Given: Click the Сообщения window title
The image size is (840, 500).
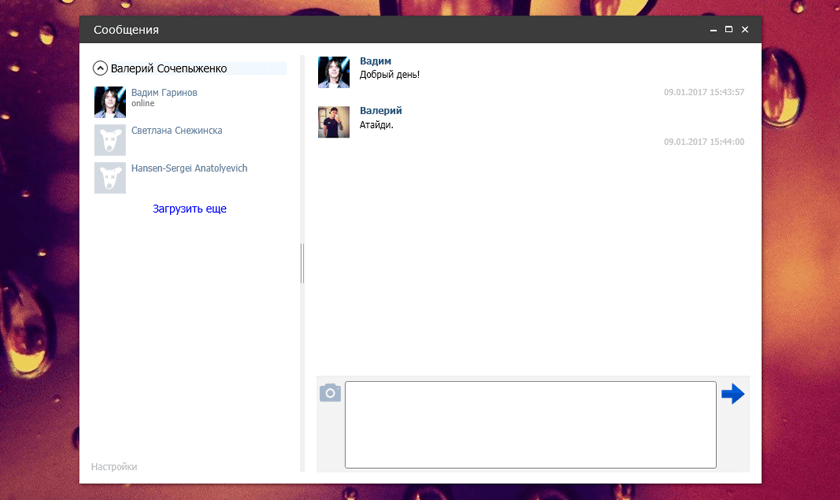Looking at the screenshot, I should pyautogui.click(x=126, y=30).
